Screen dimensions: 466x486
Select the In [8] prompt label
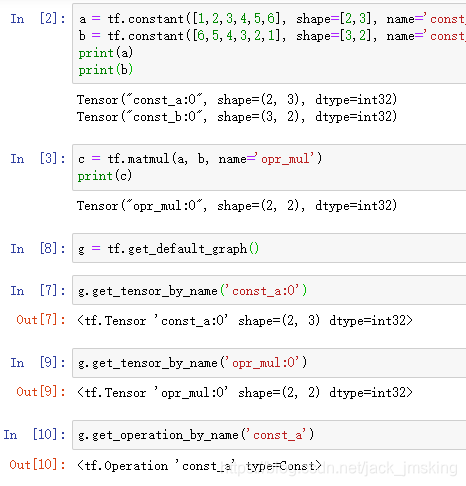click(x=38, y=249)
